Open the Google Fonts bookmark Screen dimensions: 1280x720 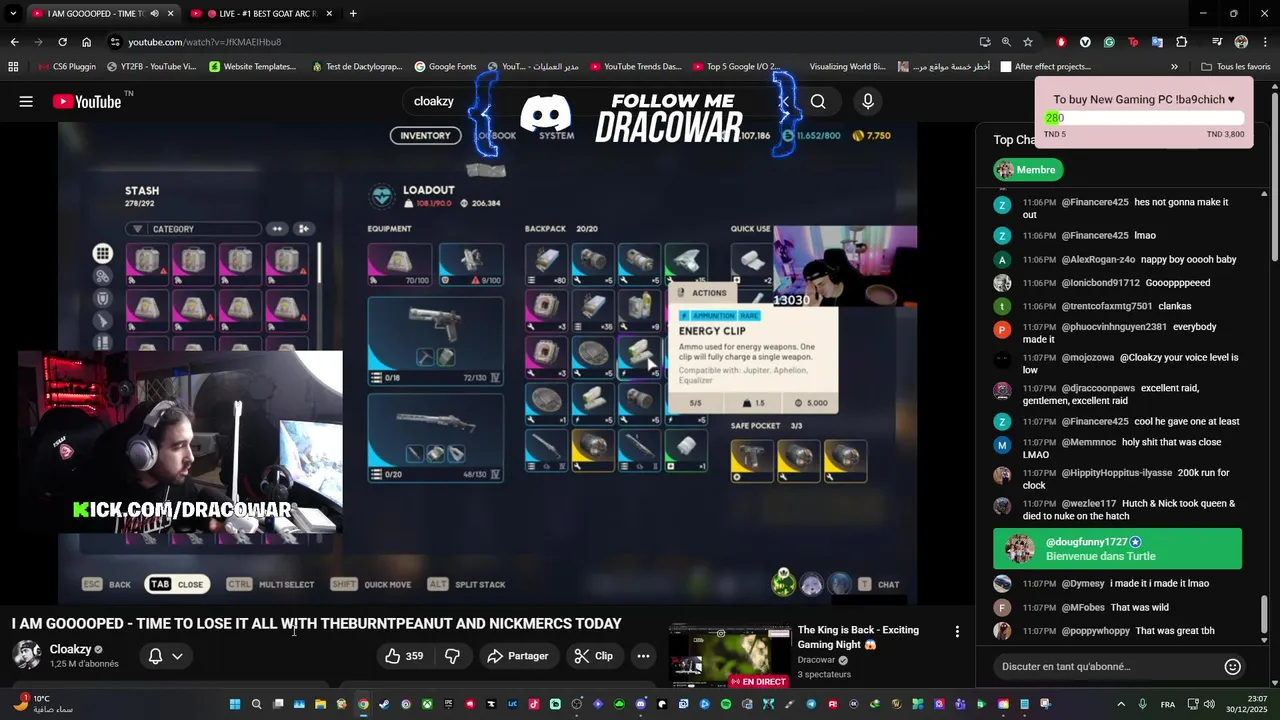coord(445,67)
